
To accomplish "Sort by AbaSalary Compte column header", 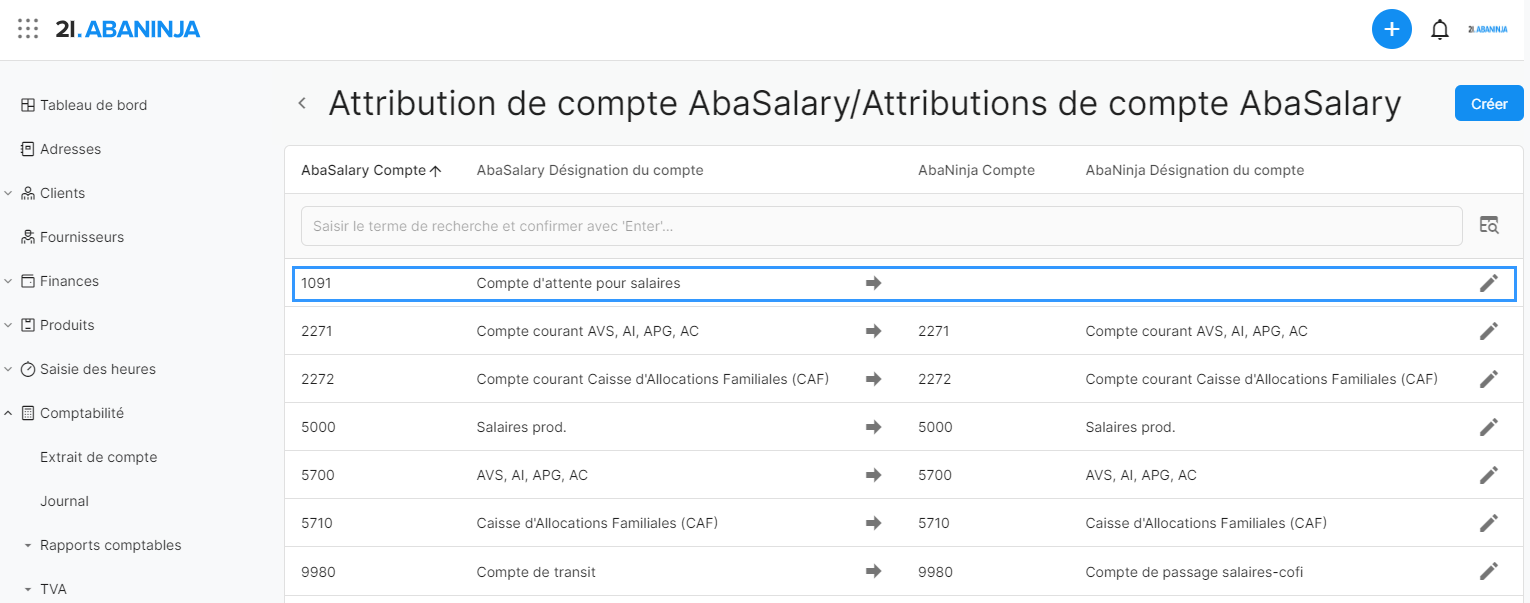I will click(363, 170).
